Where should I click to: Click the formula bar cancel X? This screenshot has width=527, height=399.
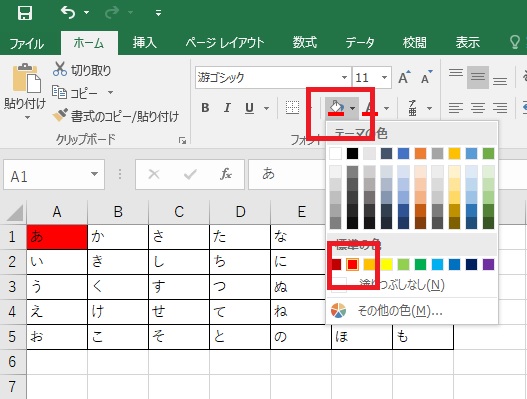pos(154,174)
